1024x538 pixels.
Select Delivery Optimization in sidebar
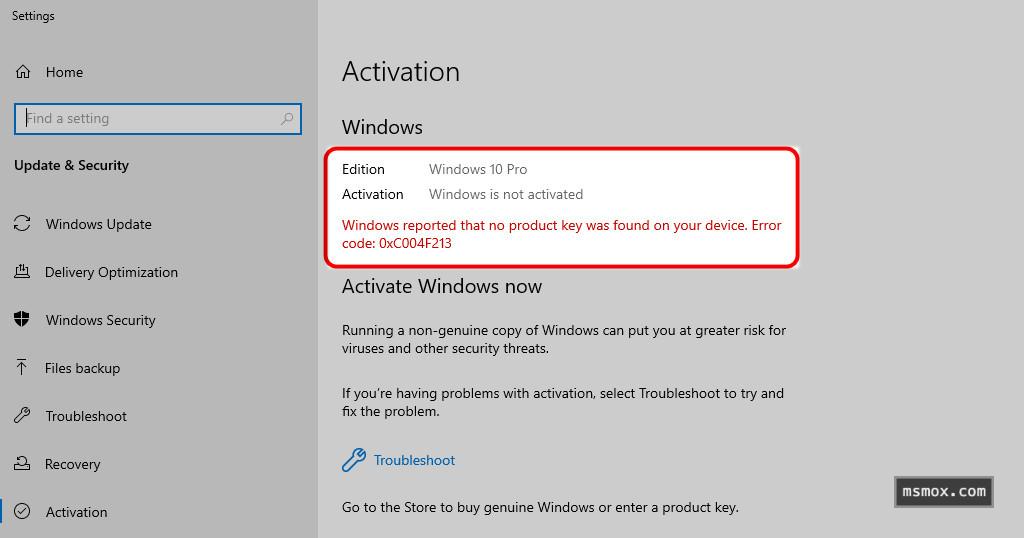click(x=111, y=272)
